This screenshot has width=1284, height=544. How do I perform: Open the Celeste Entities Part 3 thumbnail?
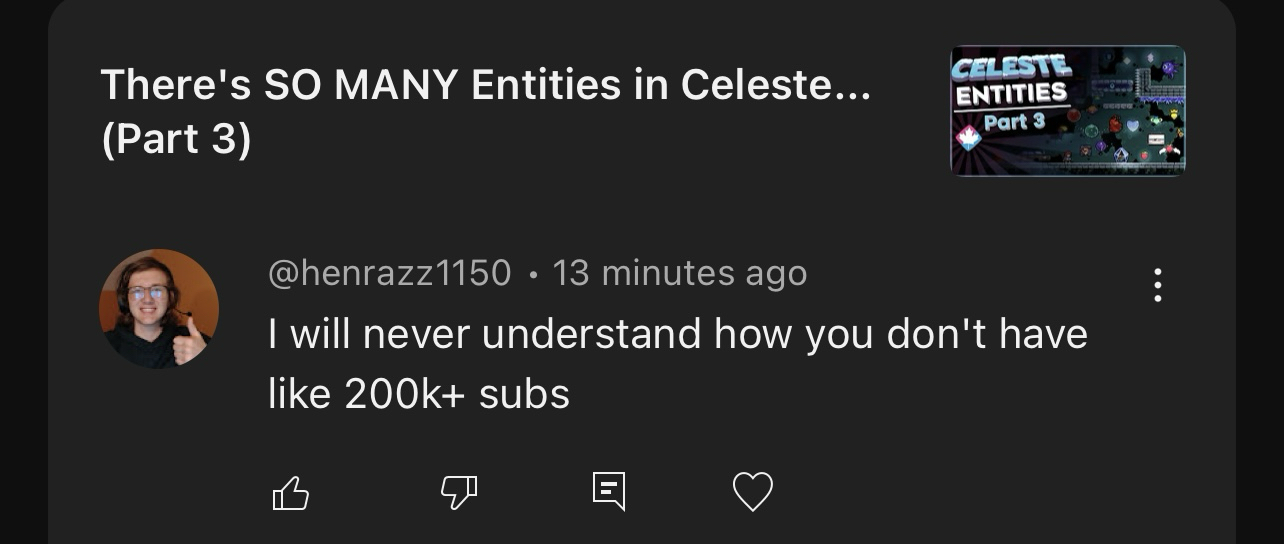[x=1067, y=110]
